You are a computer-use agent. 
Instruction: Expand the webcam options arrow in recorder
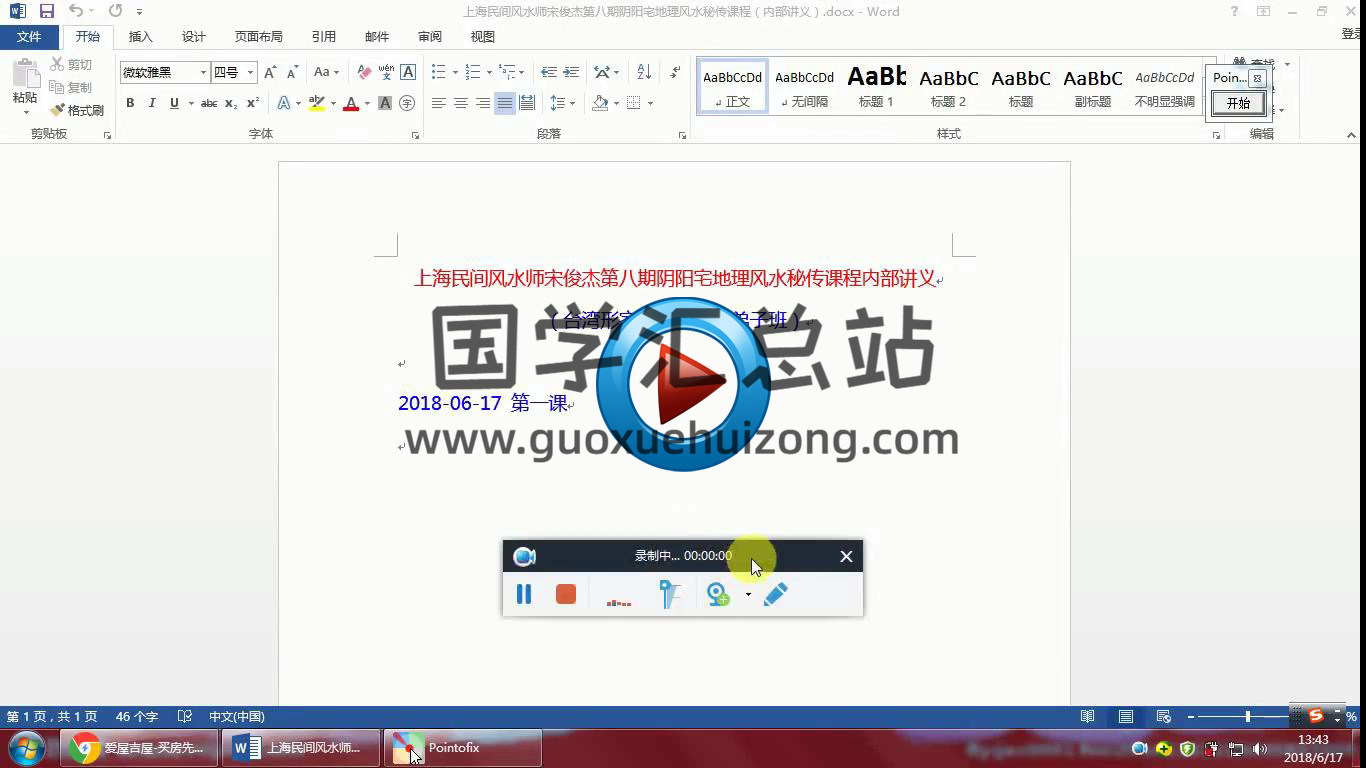pos(748,595)
